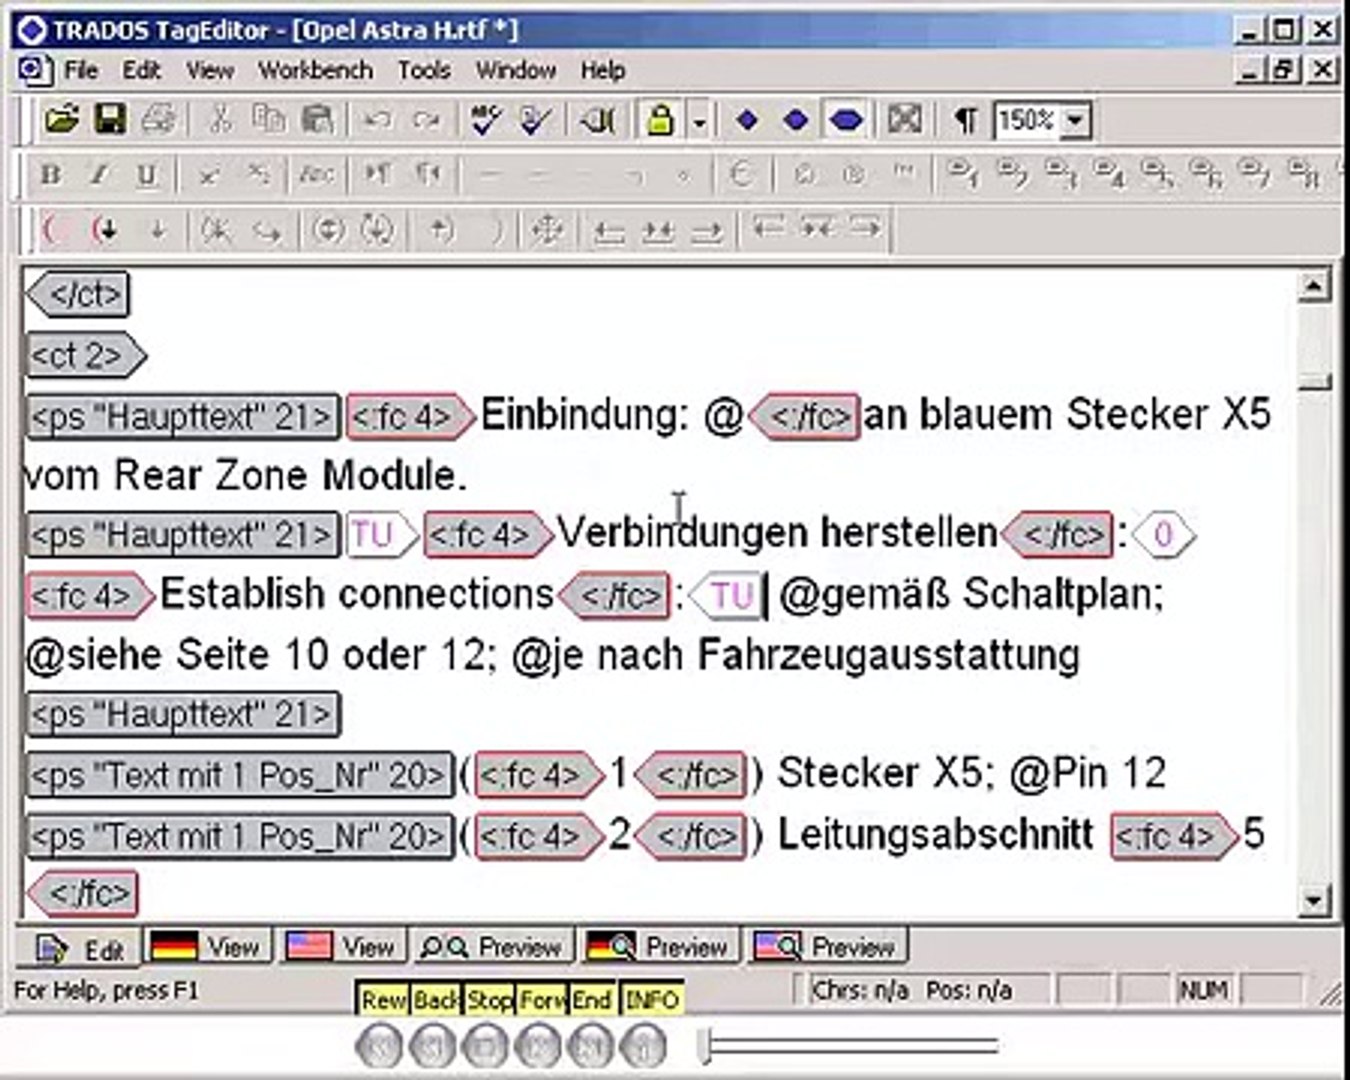Screen dimensions: 1350x1080
Task: Switch to the German flag Preview tab
Action: coord(660,945)
